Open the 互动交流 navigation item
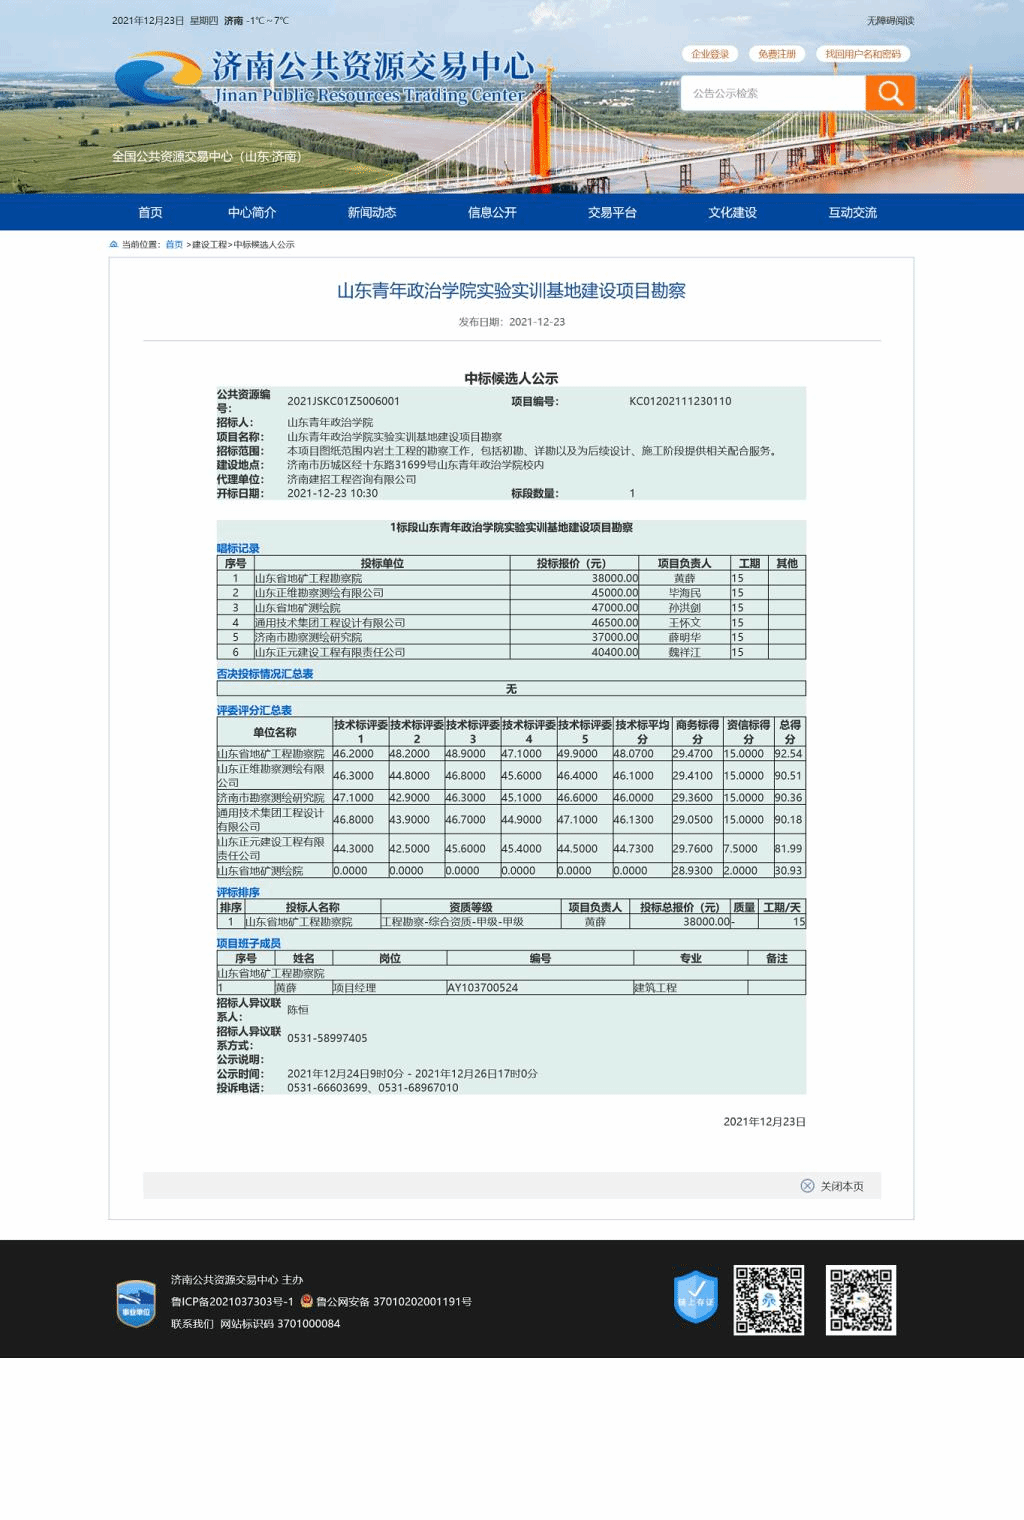The height and width of the screenshot is (1520, 1024). (852, 212)
